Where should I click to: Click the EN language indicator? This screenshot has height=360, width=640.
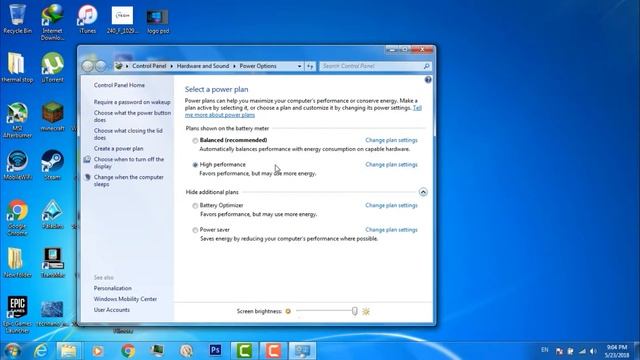coord(544,350)
